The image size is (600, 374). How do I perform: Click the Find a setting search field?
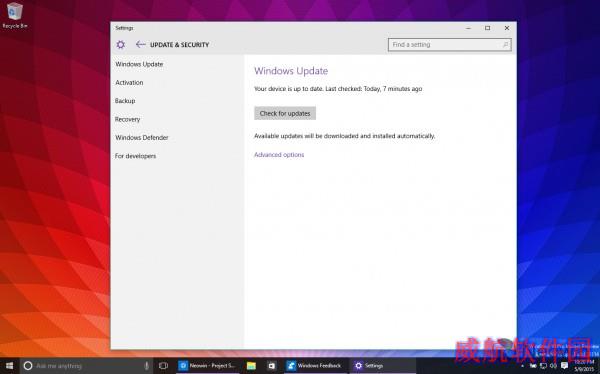pyautogui.click(x=450, y=45)
